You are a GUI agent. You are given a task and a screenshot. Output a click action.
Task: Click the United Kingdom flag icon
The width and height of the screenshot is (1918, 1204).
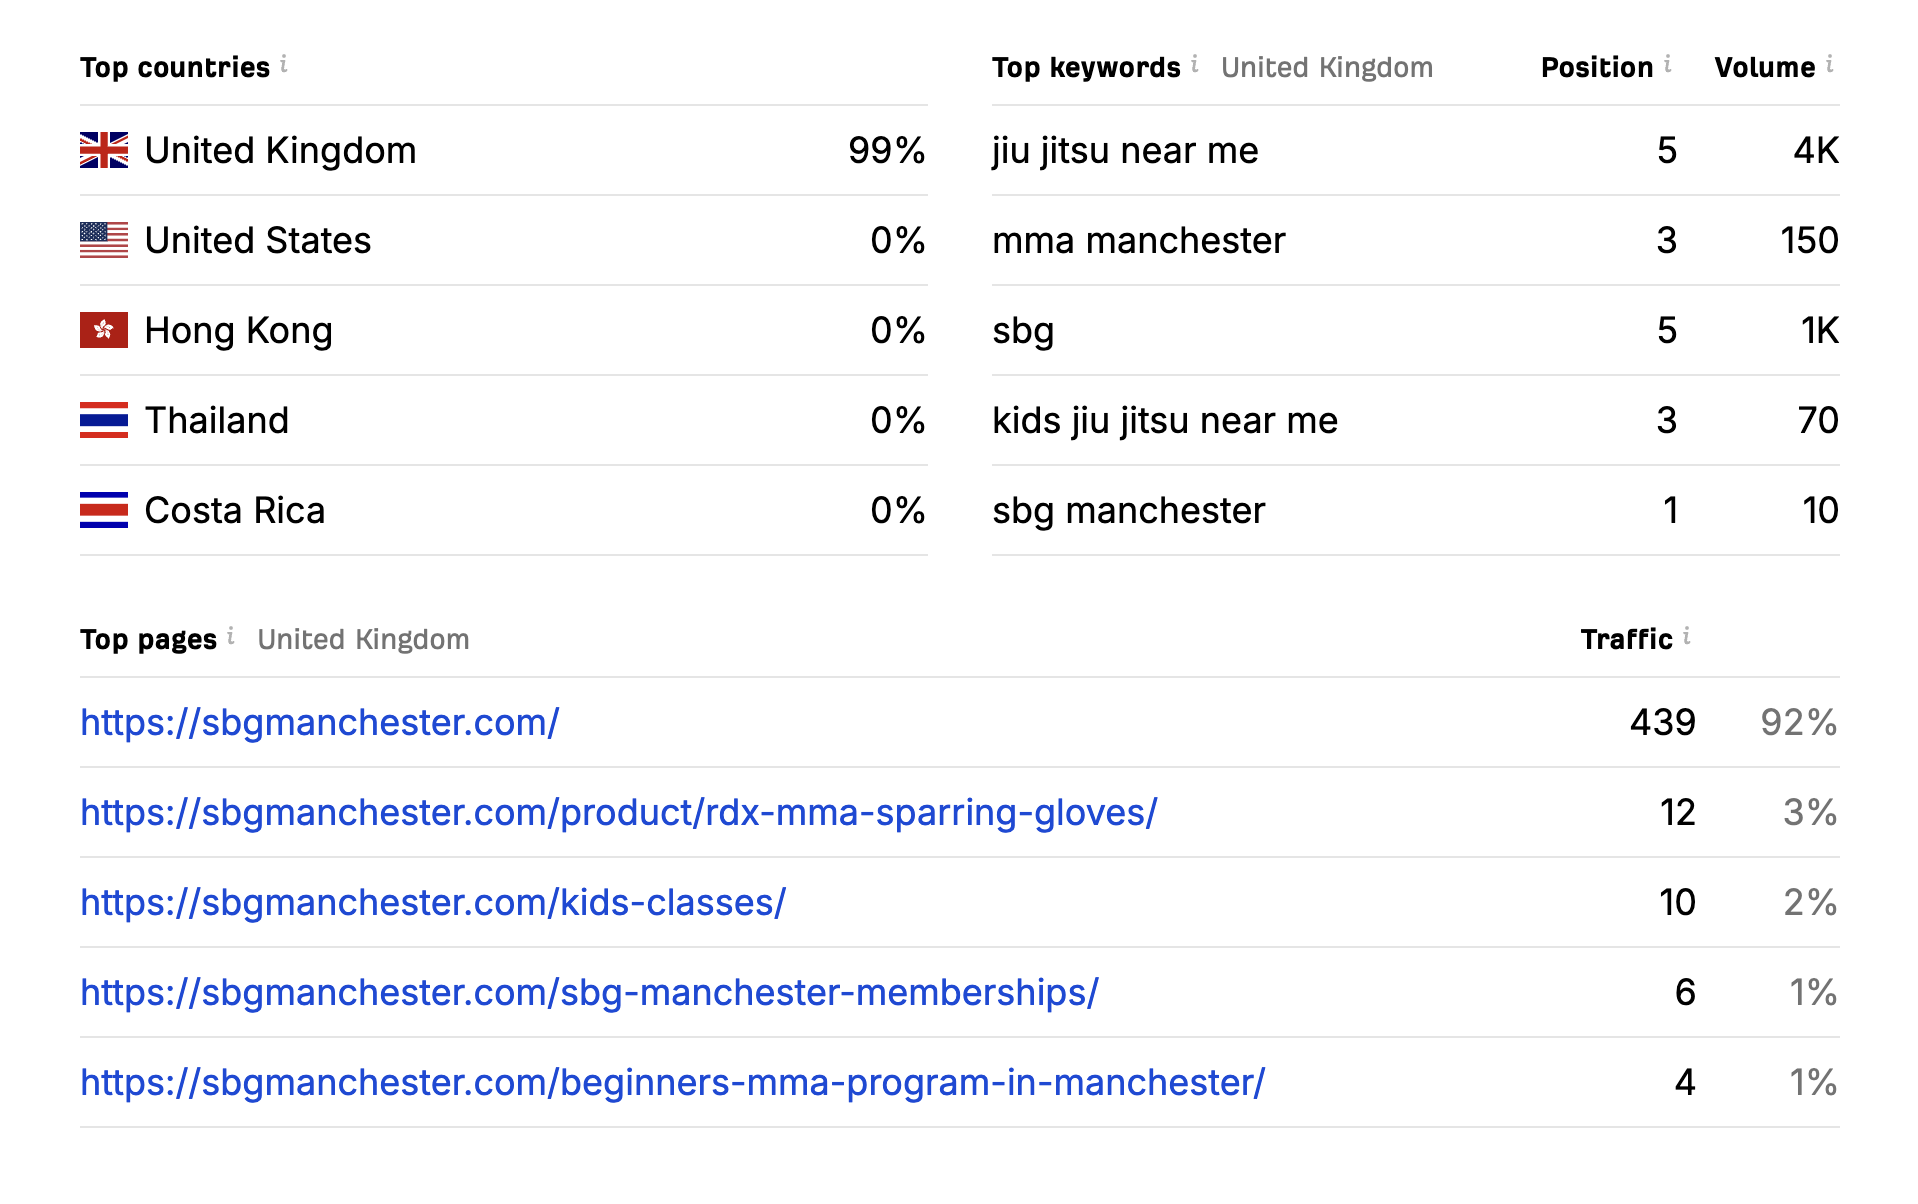pos(104,151)
